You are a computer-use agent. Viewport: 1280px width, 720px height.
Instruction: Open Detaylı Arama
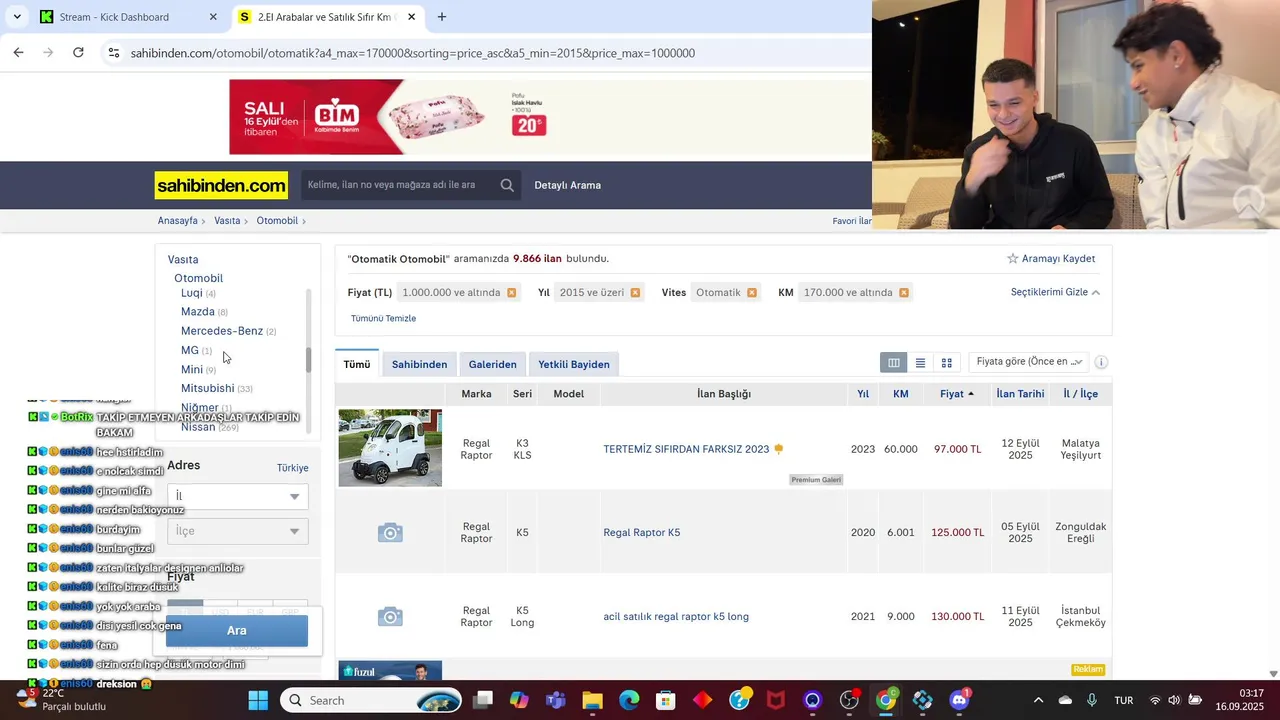pos(567,185)
